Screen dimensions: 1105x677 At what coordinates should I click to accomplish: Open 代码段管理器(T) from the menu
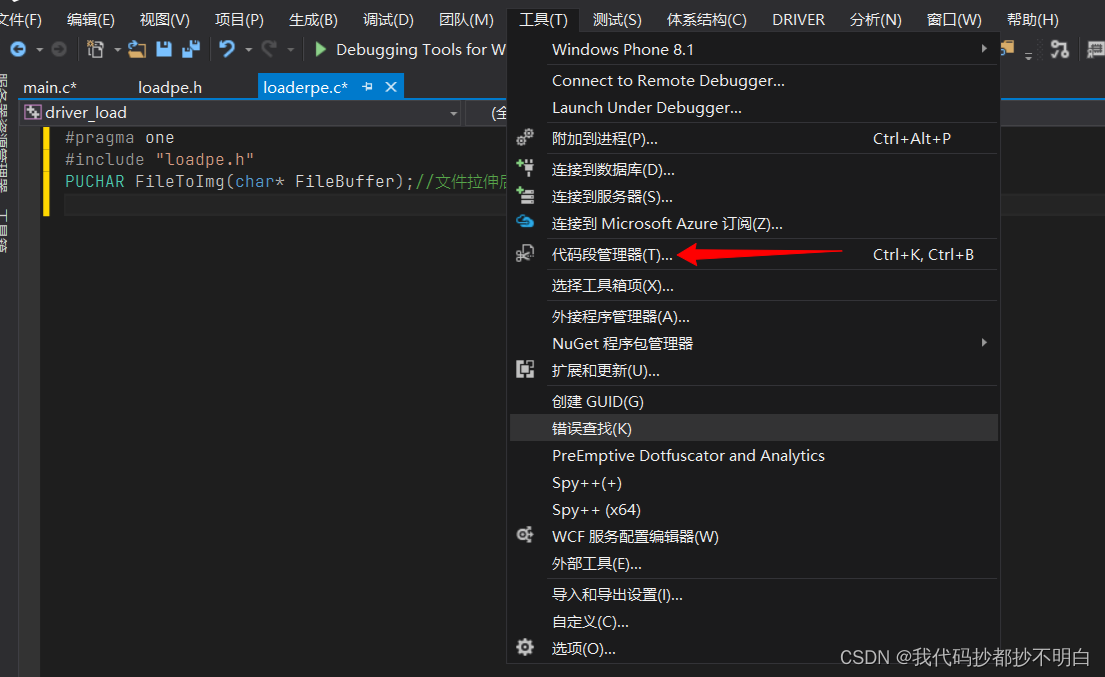[612, 254]
